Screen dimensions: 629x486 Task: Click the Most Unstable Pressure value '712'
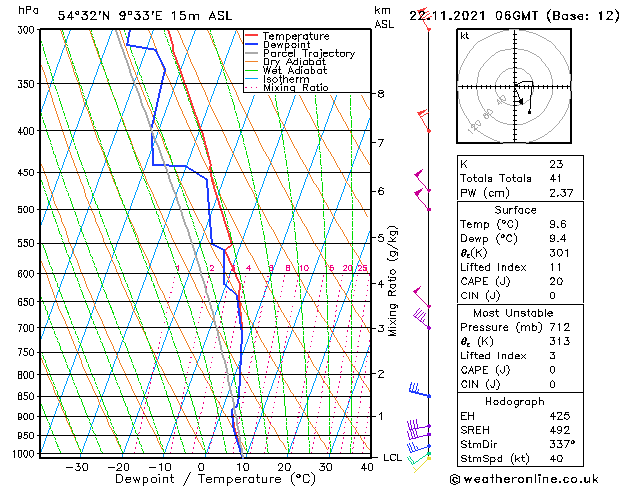560,327
